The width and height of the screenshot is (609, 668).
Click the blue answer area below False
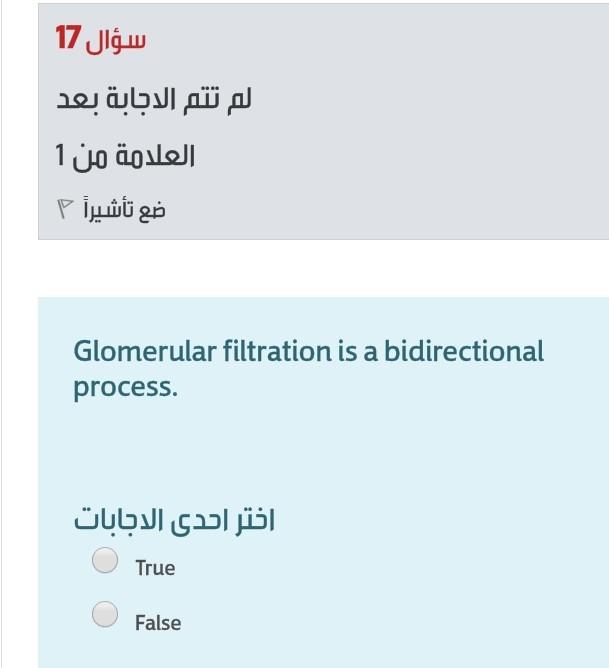point(324,652)
